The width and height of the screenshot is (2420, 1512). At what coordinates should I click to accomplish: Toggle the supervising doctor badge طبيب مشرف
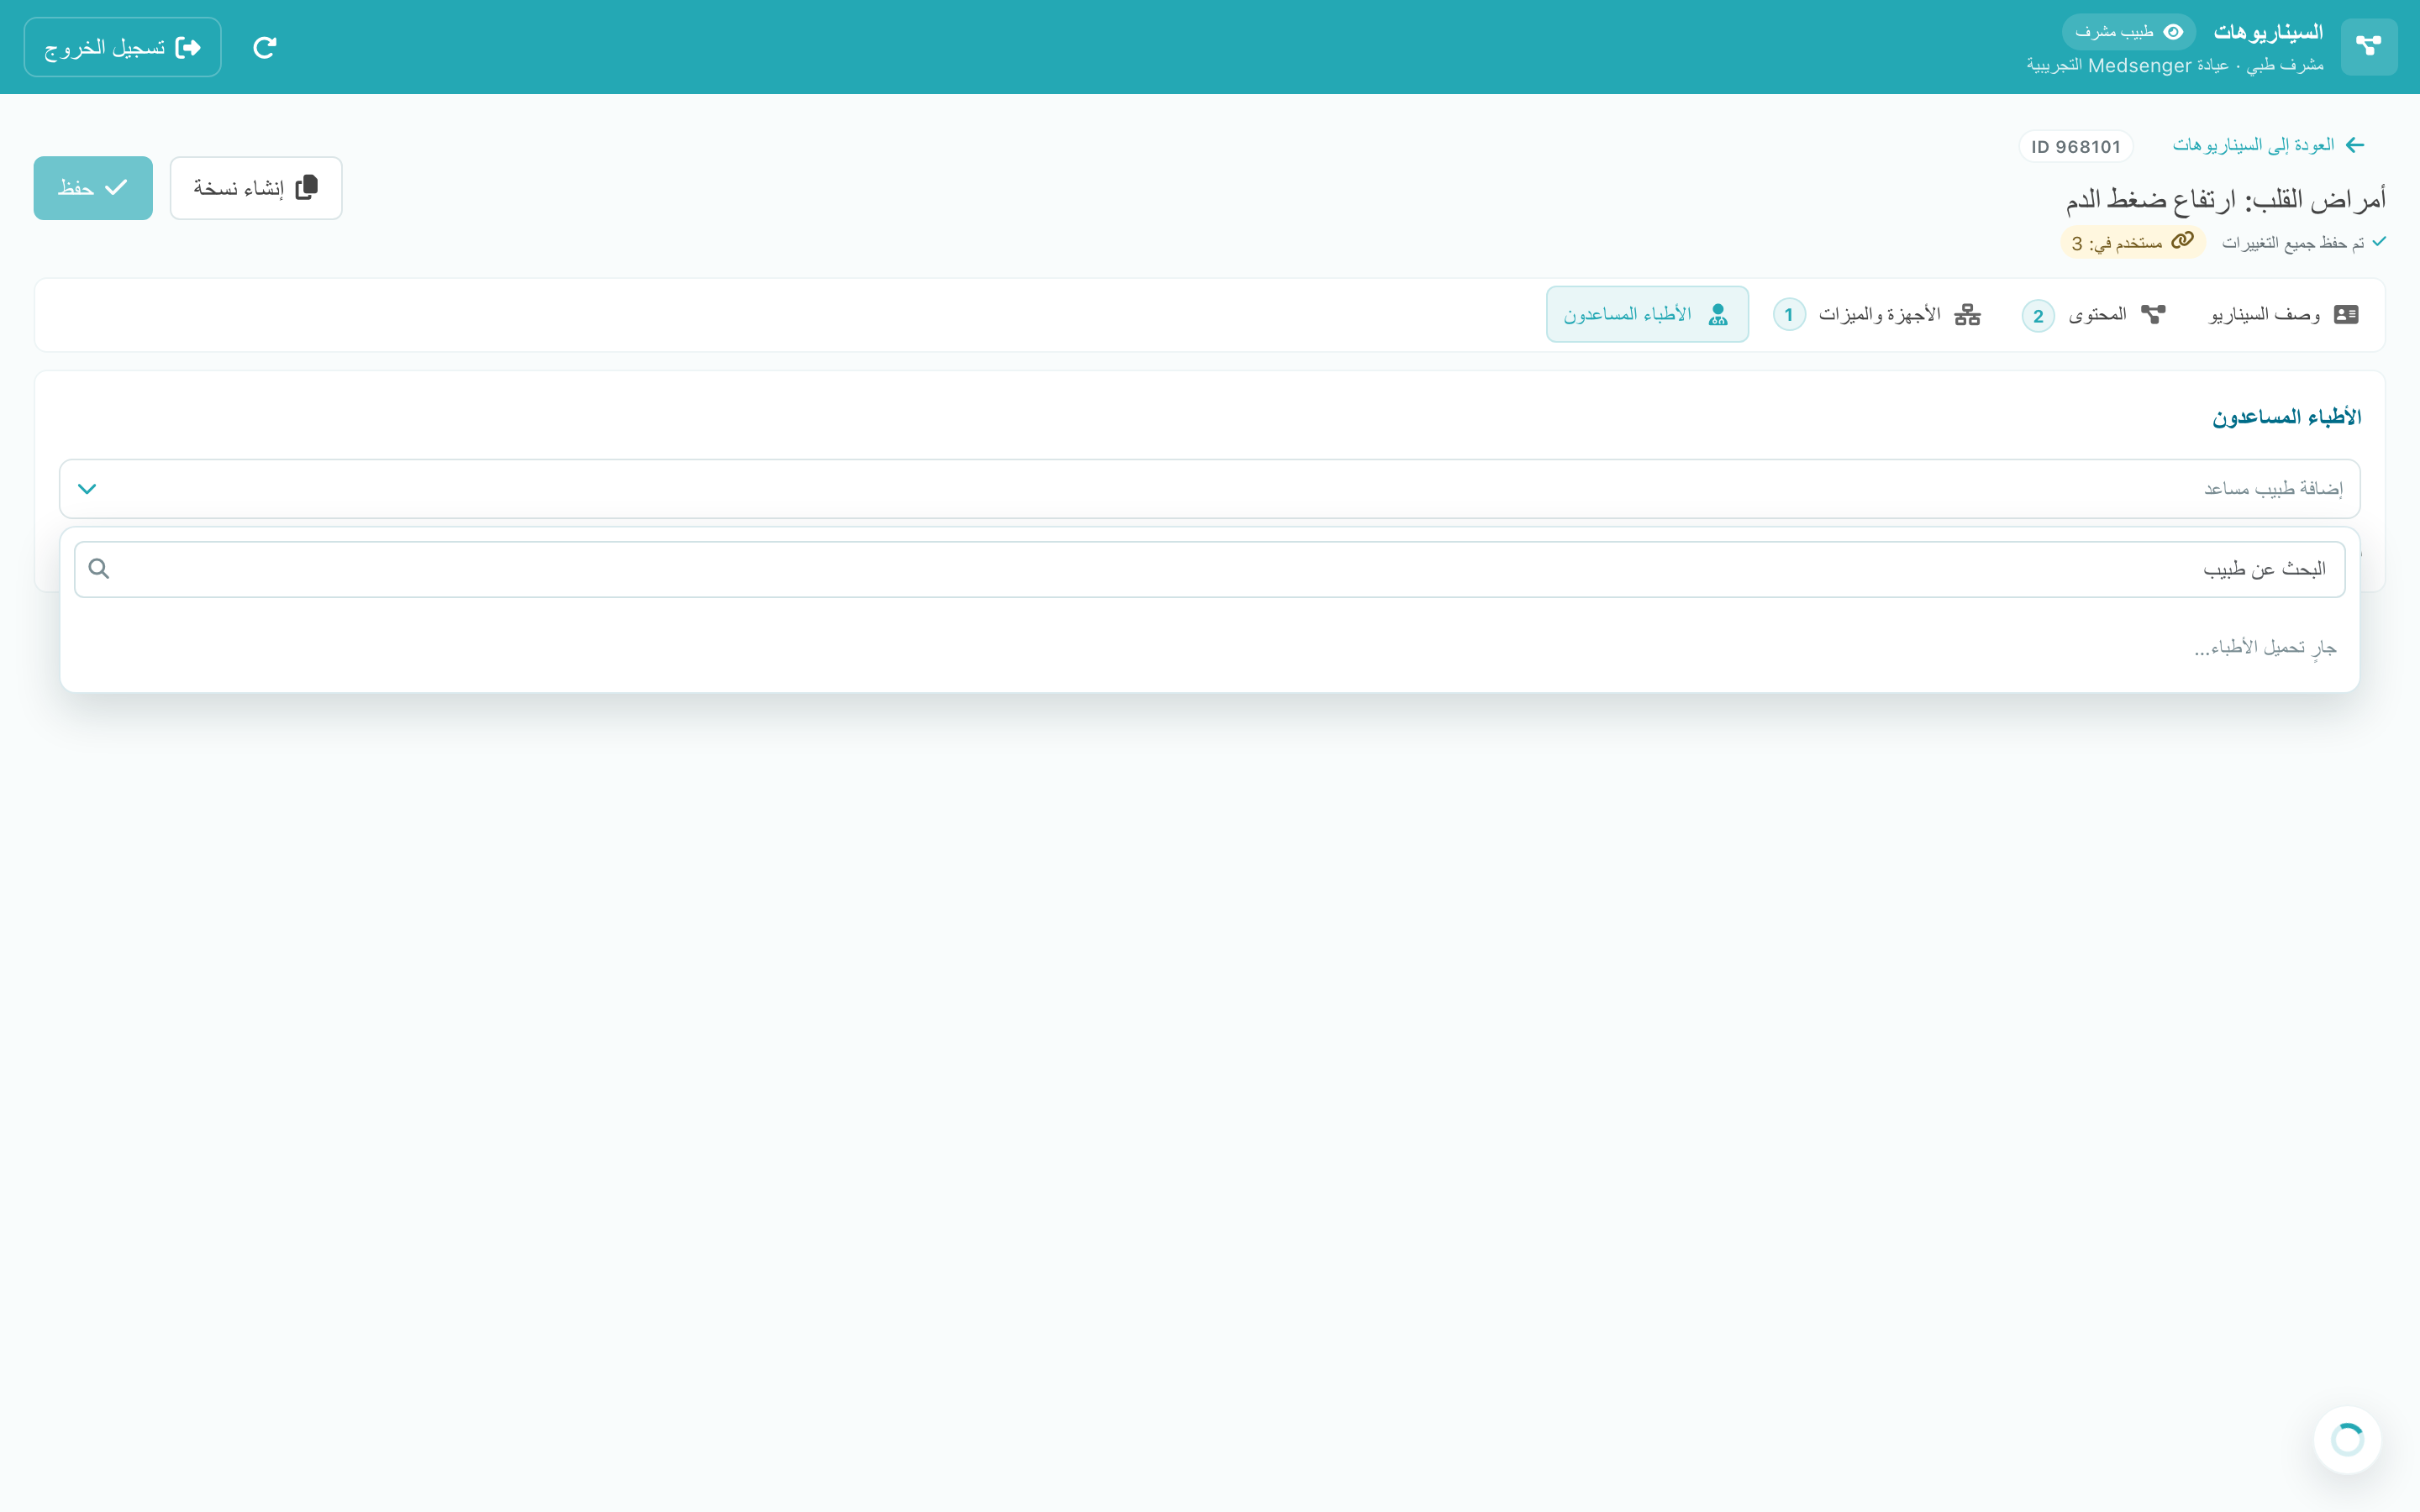(x=2128, y=32)
